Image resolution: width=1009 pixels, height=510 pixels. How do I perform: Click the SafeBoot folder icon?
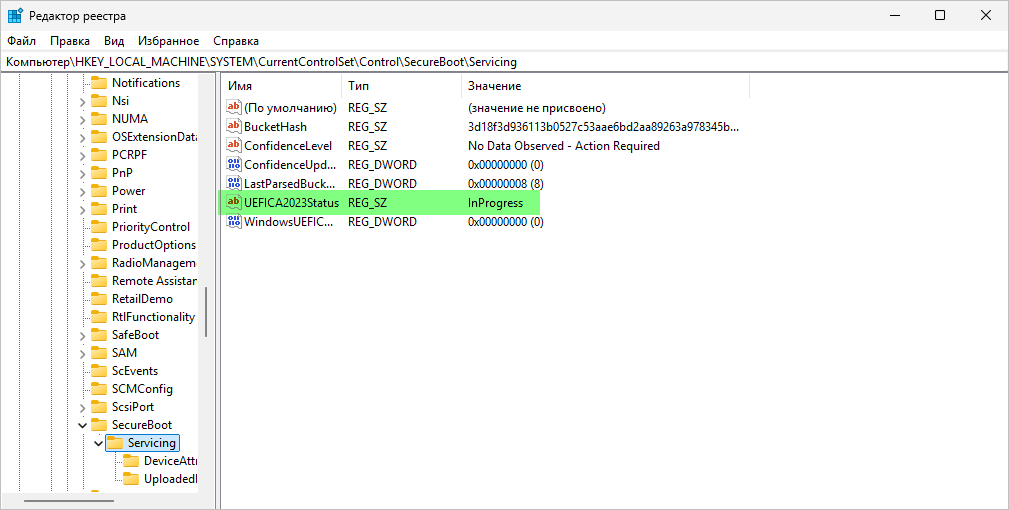(x=99, y=335)
